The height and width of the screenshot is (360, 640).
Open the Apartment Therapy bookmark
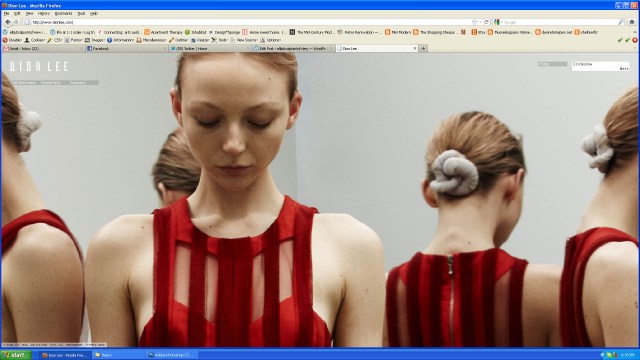click(163, 32)
